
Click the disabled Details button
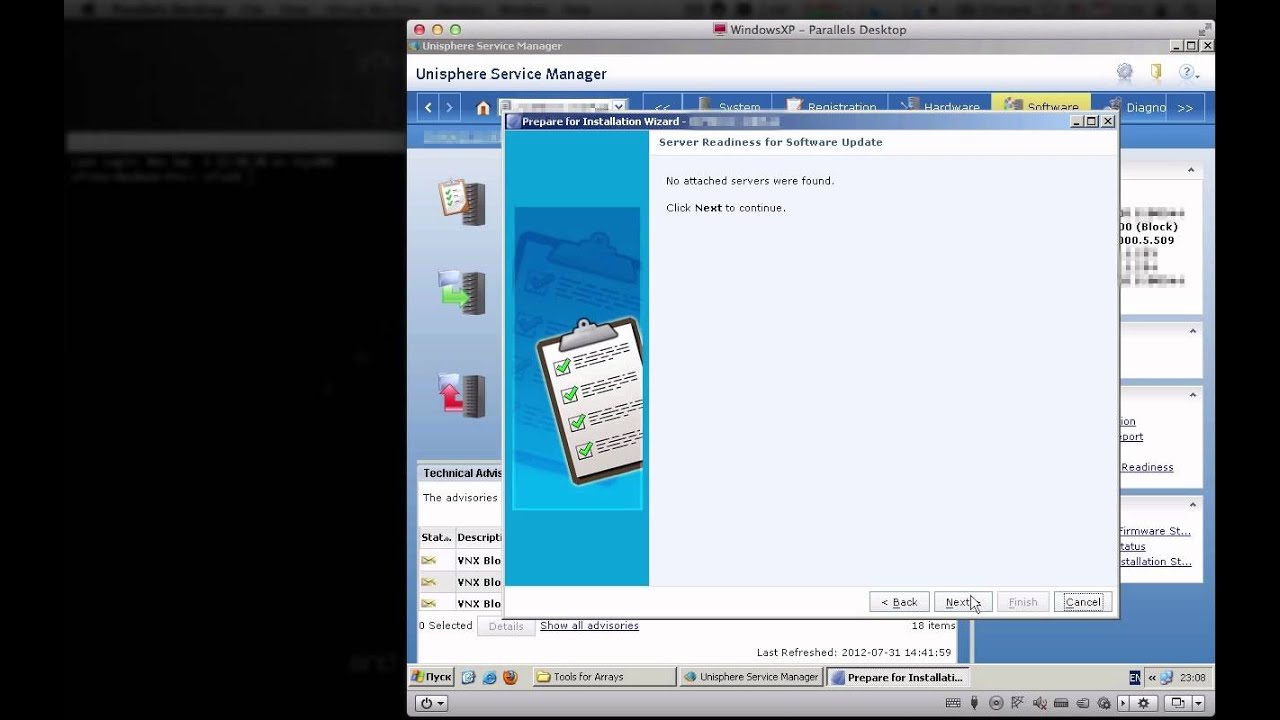(x=506, y=626)
